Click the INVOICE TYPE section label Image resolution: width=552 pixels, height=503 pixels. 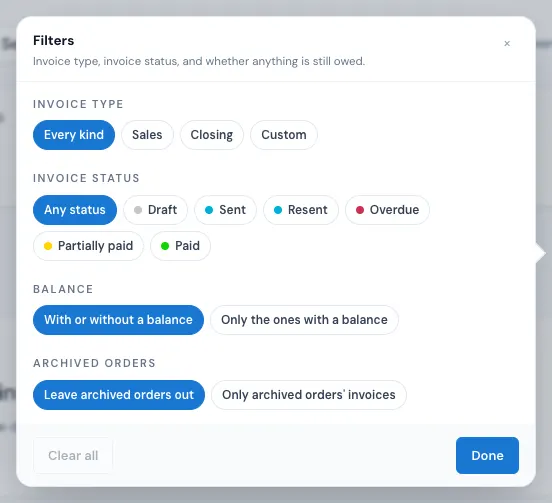78,104
